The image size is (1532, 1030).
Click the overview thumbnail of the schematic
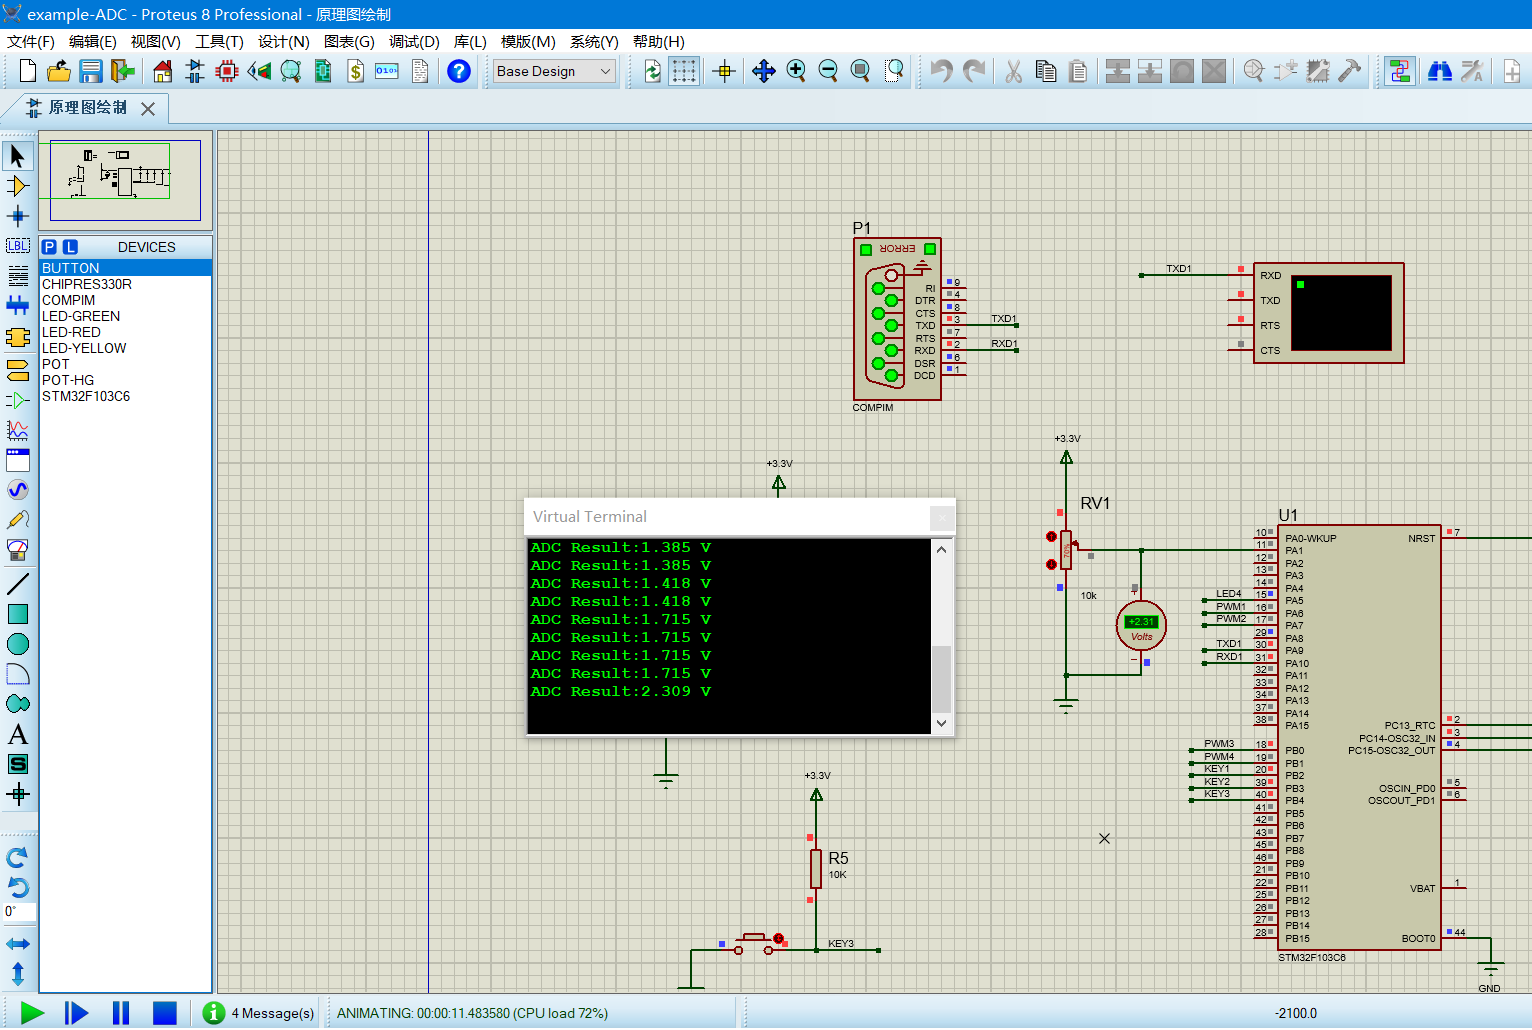point(125,181)
